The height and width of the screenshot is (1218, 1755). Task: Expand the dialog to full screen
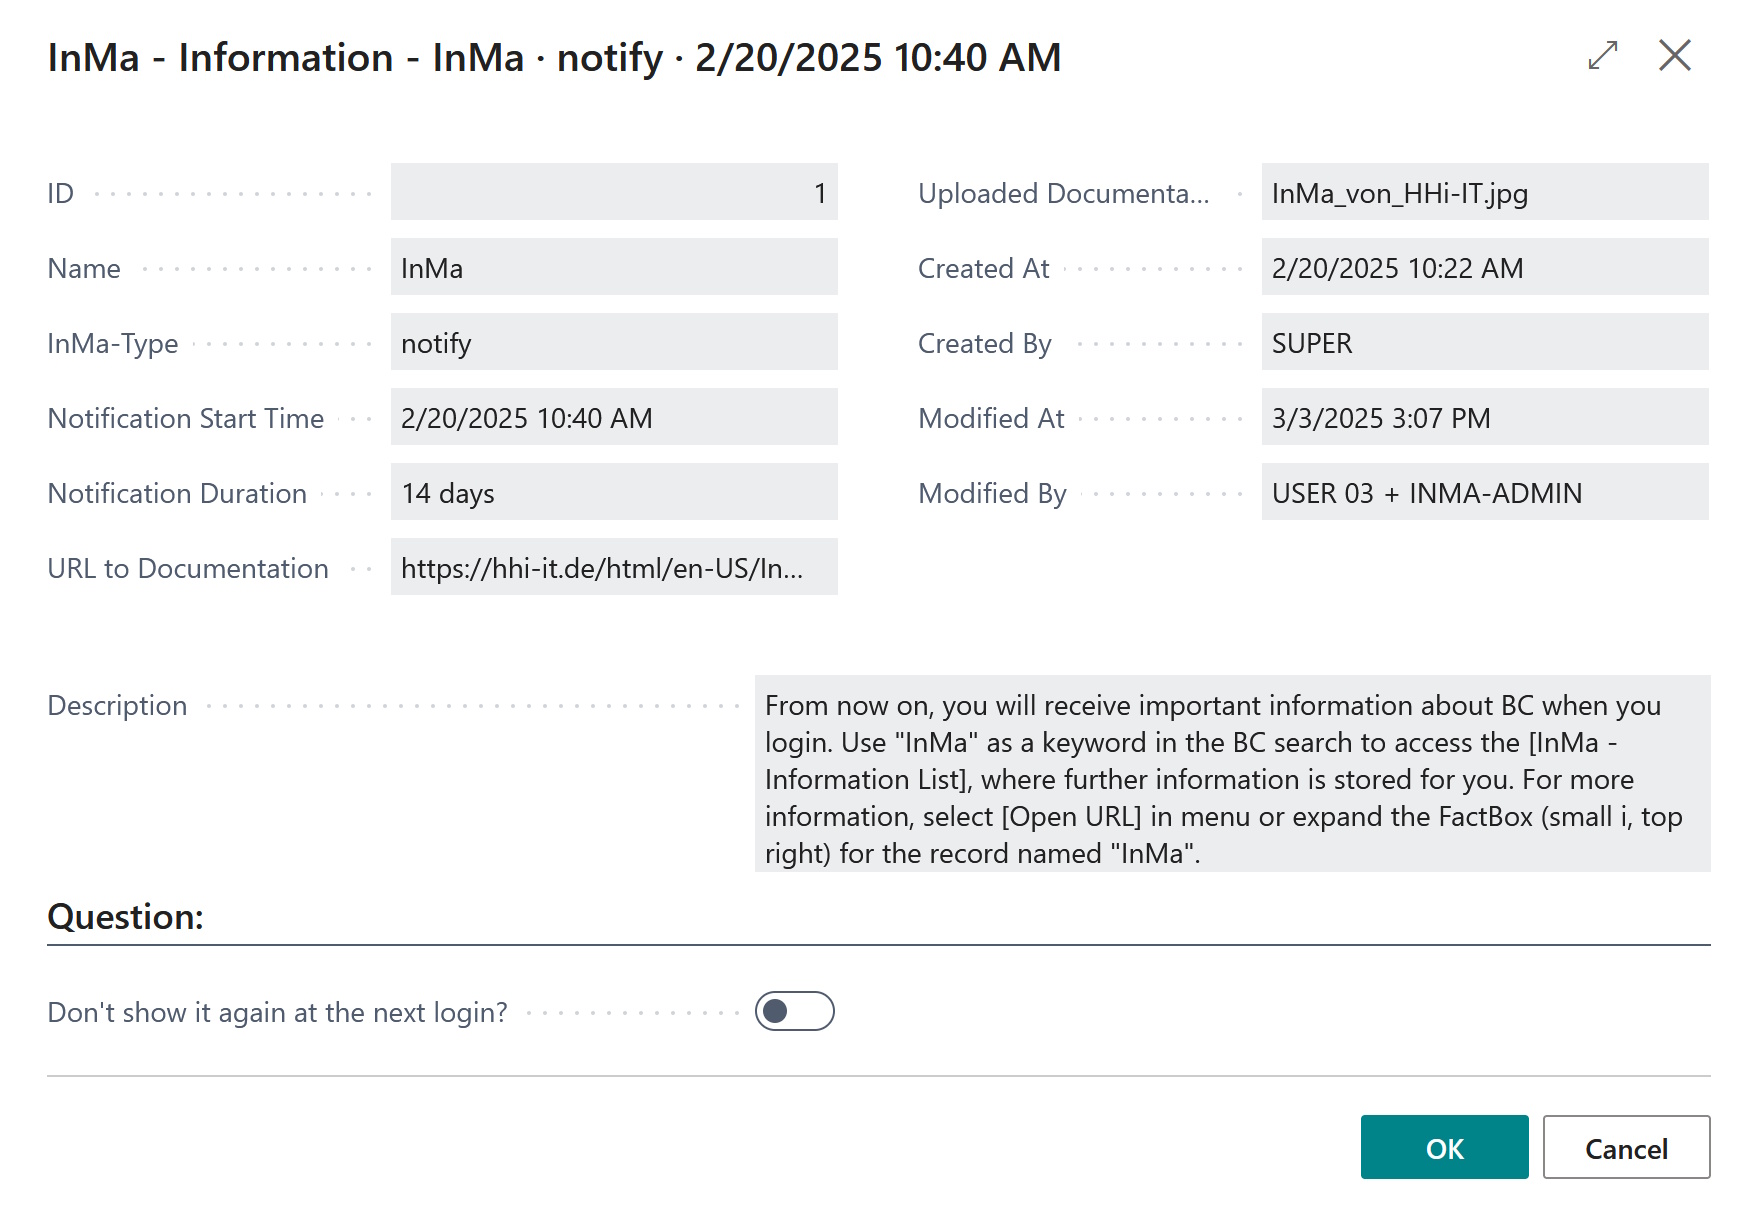pyautogui.click(x=1603, y=57)
